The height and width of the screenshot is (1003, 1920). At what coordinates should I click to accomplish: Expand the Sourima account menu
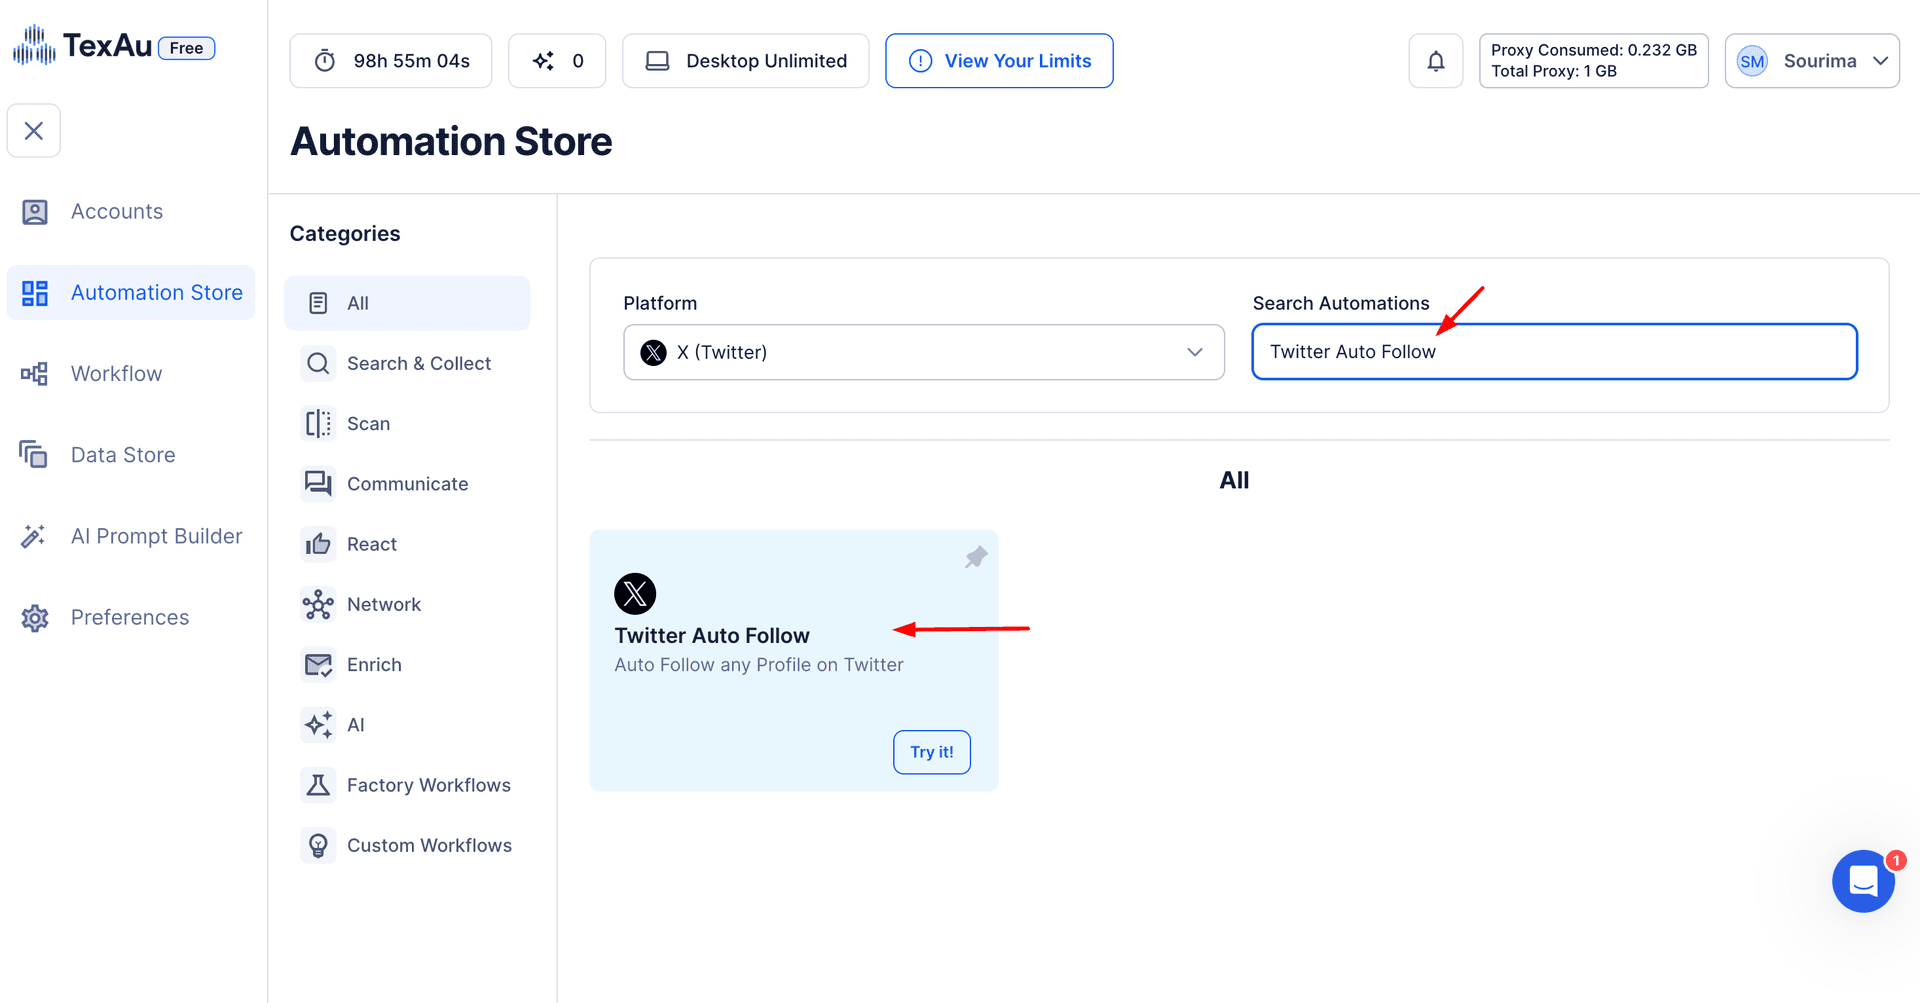[x=1812, y=60]
